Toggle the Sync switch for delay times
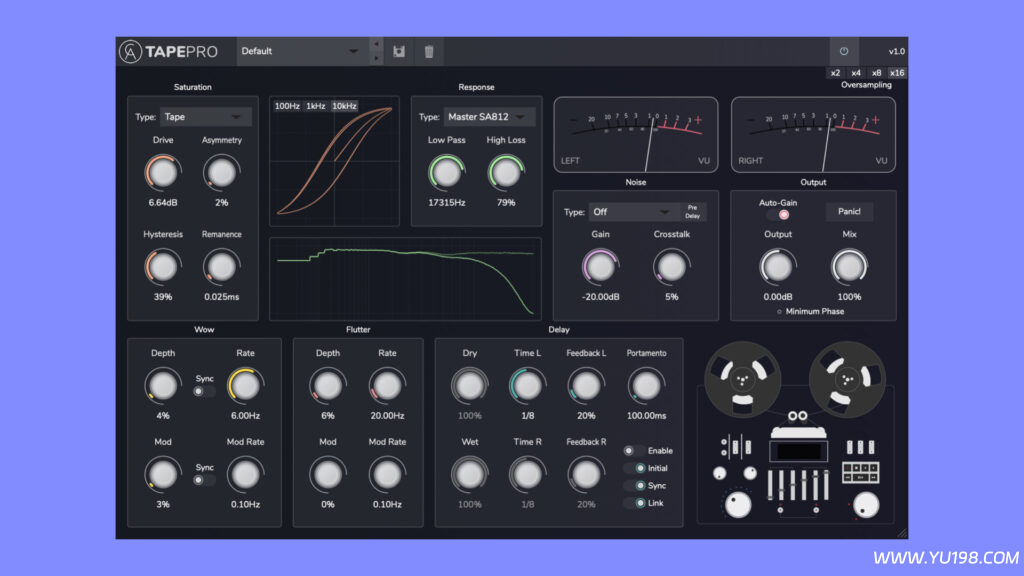The image size is (1024, 576). [x=640, y=486]
